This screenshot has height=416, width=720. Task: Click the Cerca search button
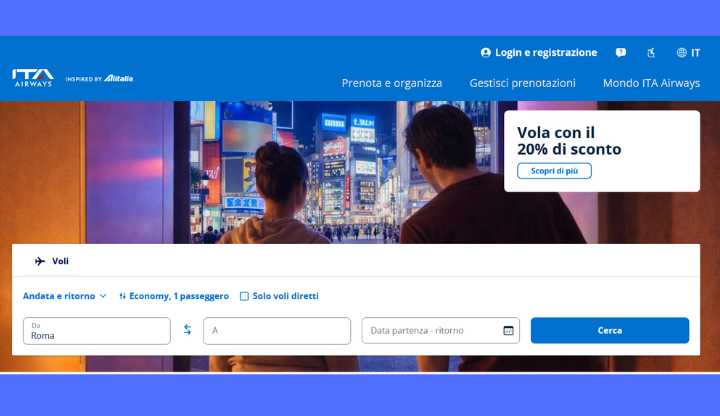coord(610,331)
